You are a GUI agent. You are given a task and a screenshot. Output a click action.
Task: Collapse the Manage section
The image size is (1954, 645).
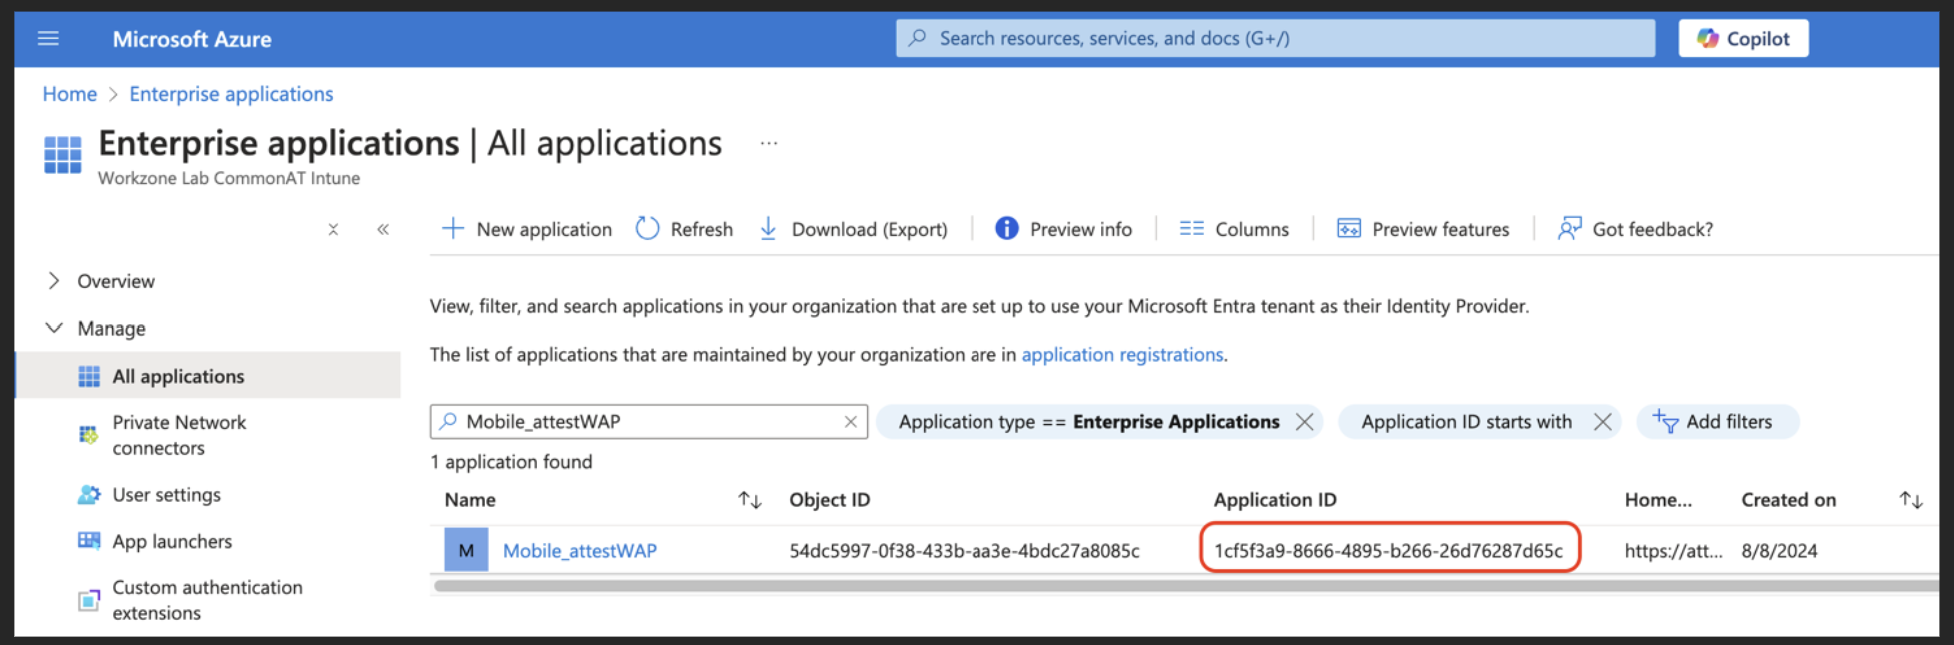[x=54, y=328]
